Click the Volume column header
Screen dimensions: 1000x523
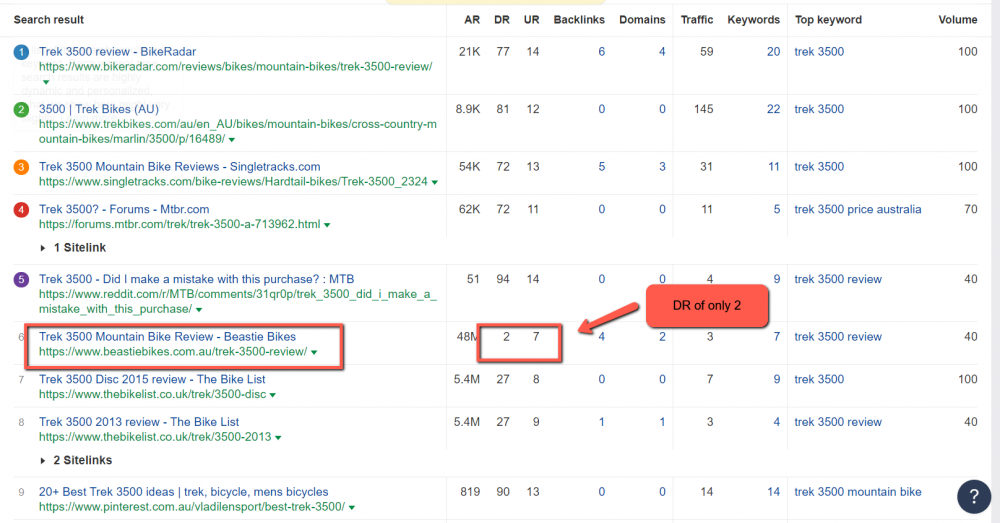[x=958, y=20]
